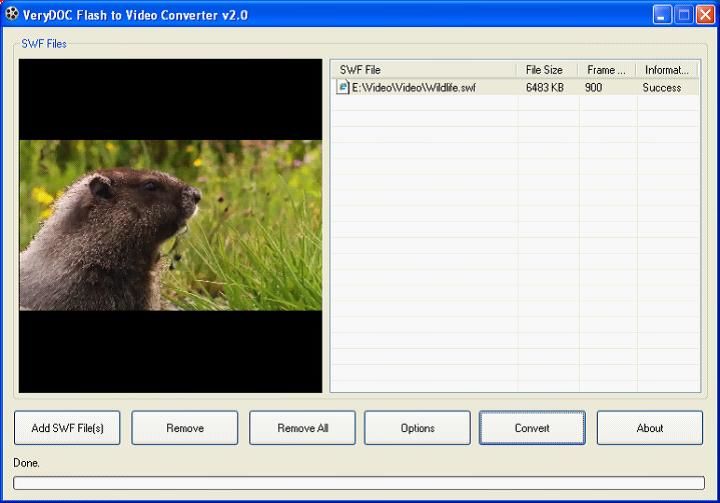Open the Options dialog
Viewport: 720px width, 503px height.
(x=417, y=428)
